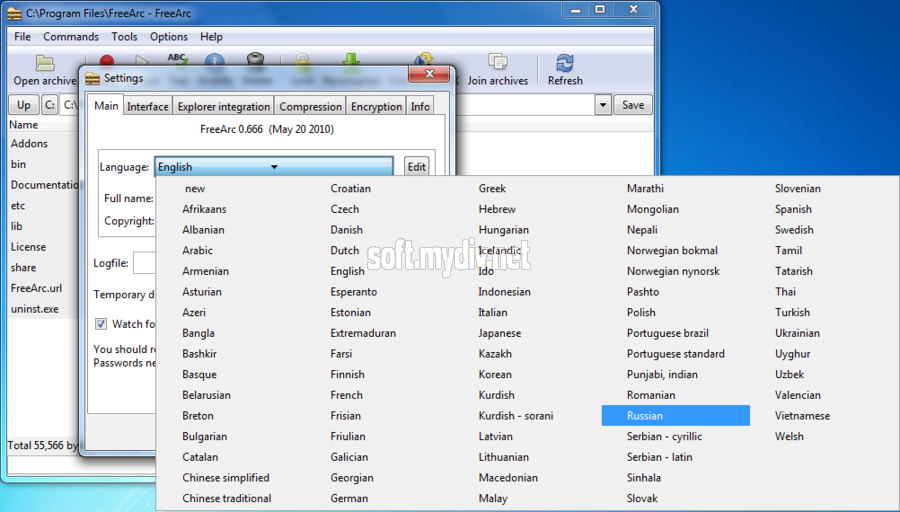The image size is (900, 512).
Task: Choose Afrikaans in the language list
Action: (x=204, y=209)
